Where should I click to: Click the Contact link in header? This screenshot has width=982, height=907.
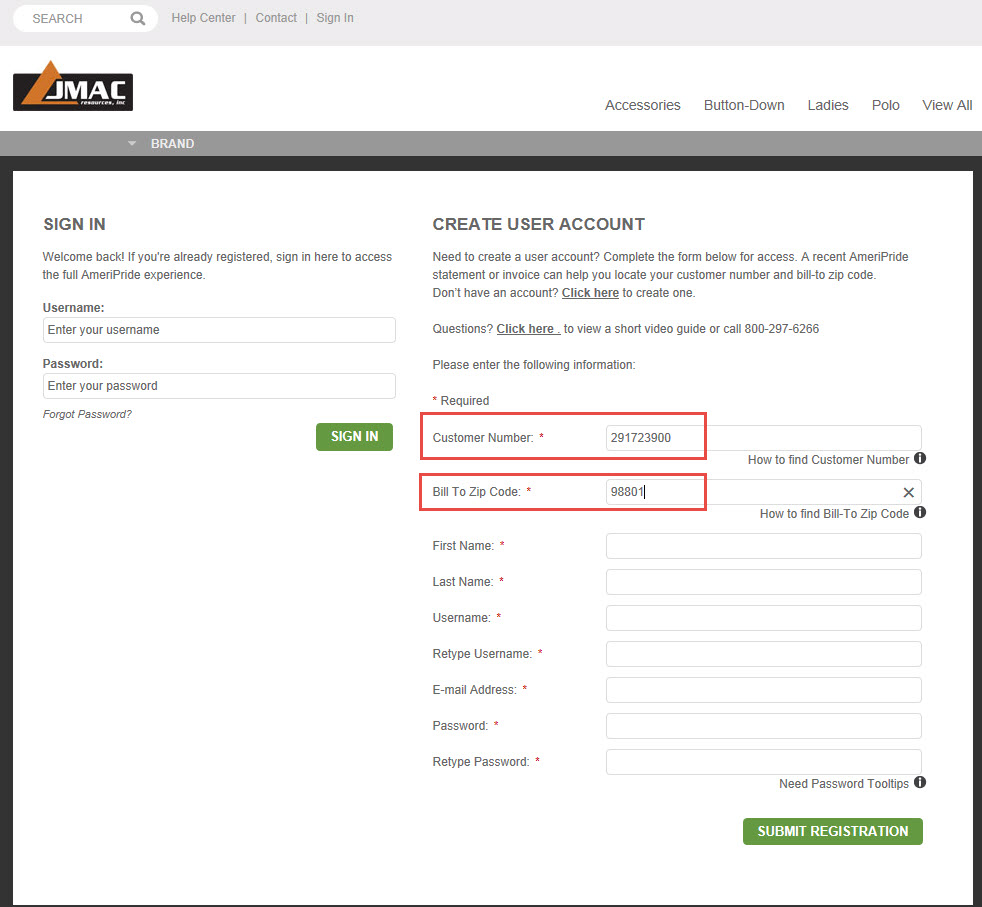276,18
